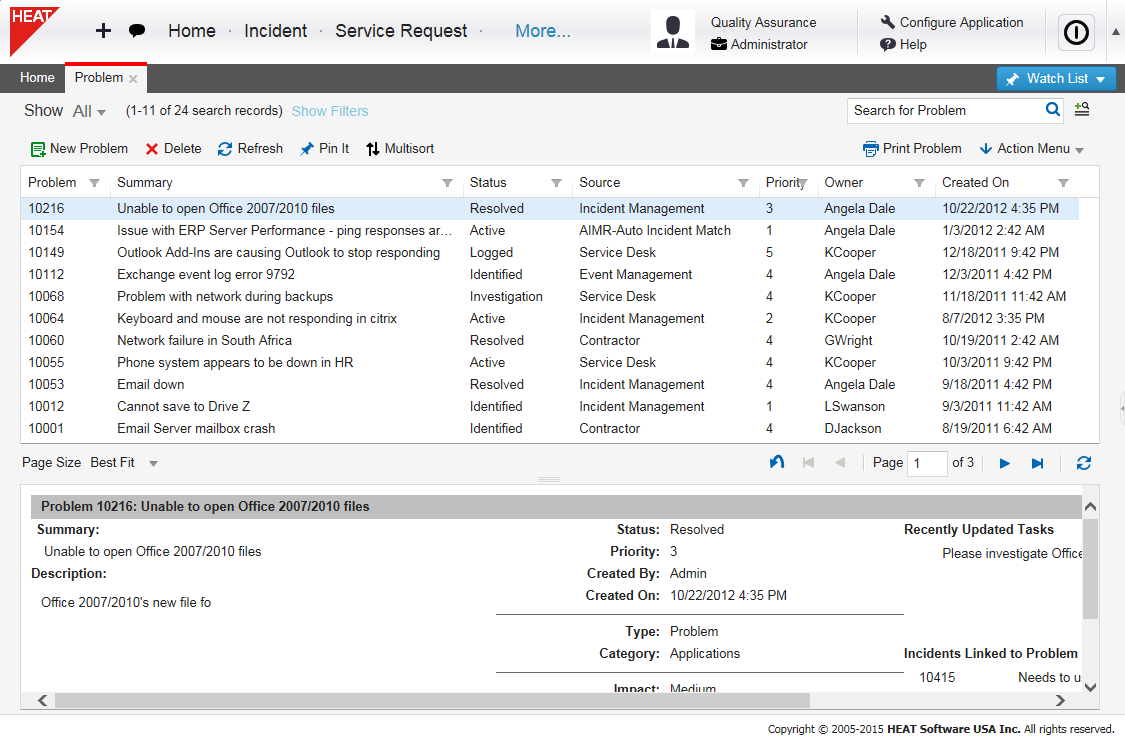Run the problem search with the magnifier icon

pos(1053,110)
